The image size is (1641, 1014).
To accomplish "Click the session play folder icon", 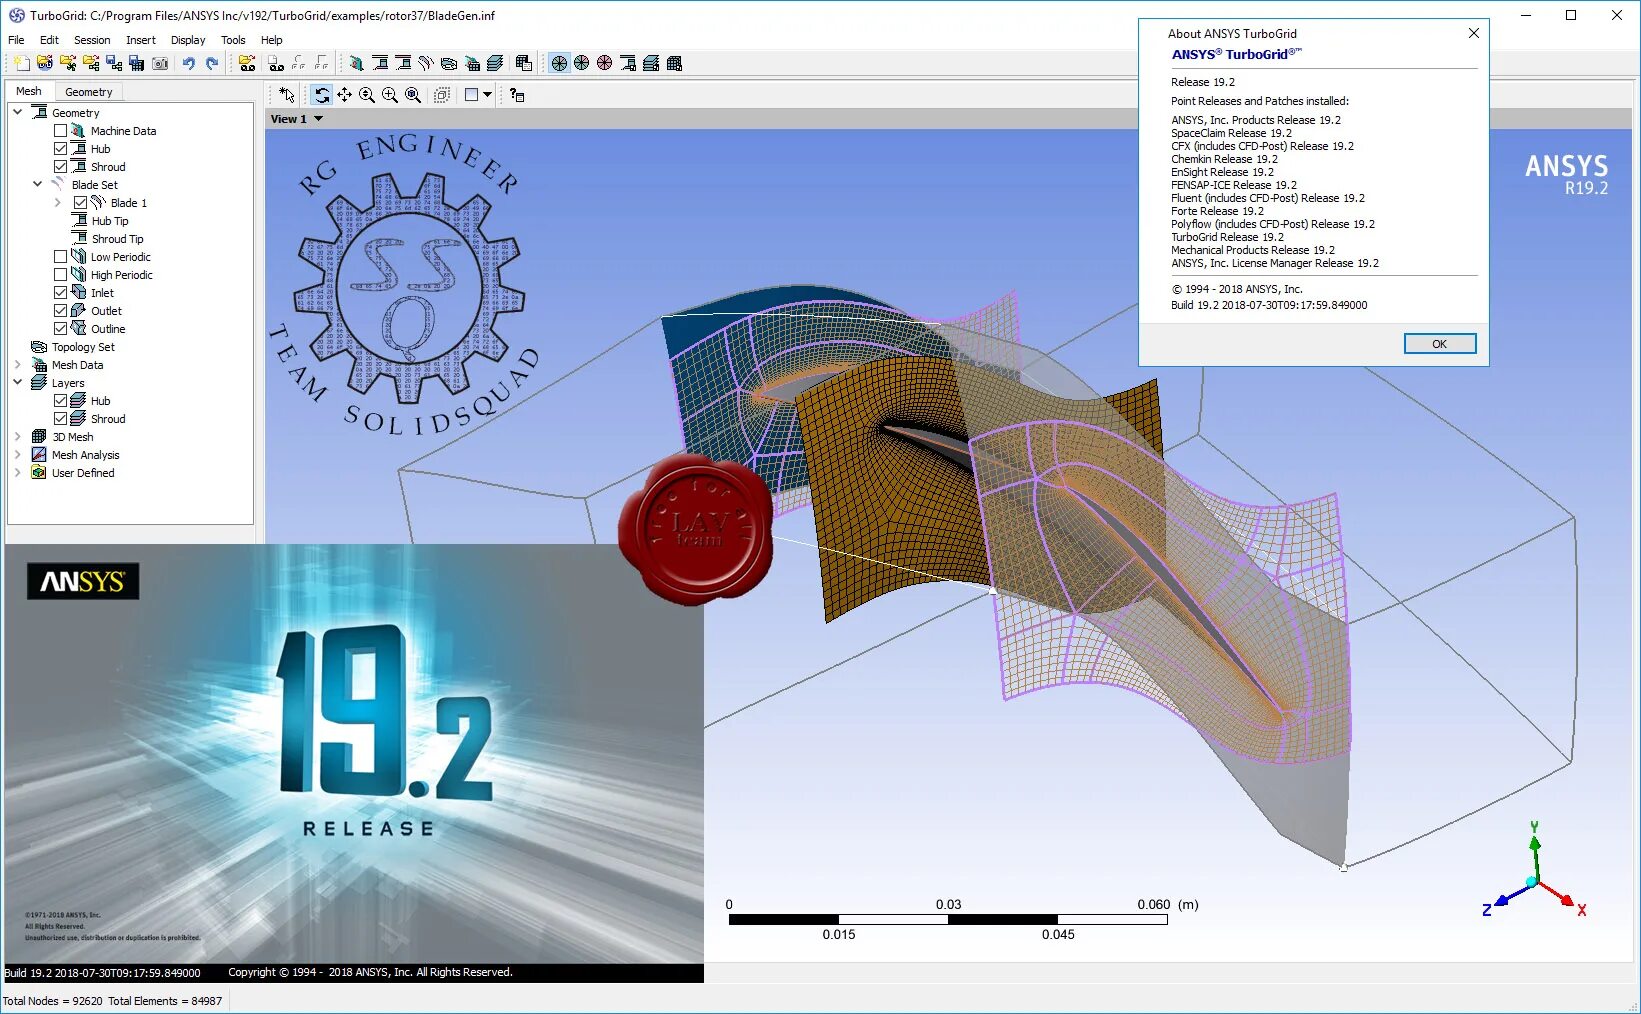I will point(246,63).
